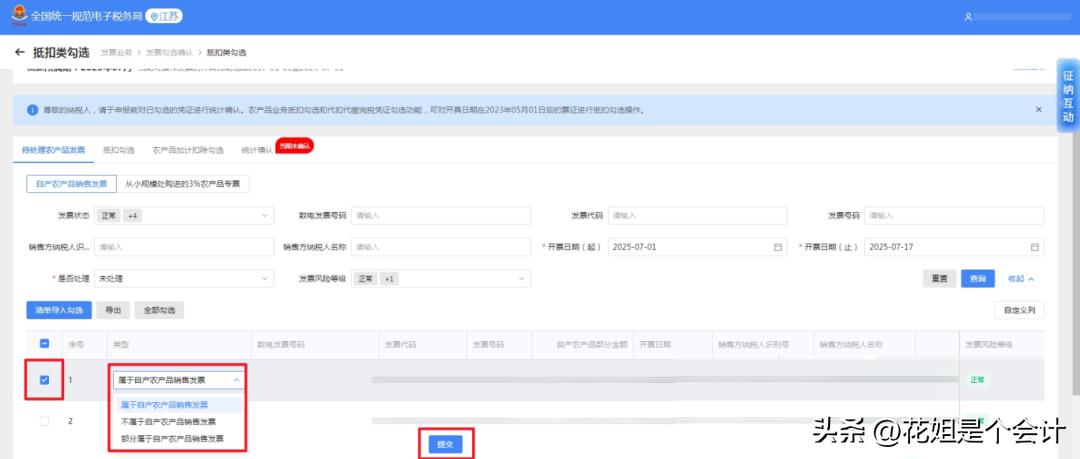Click the 开票日期 column header

tap(655, 344)
